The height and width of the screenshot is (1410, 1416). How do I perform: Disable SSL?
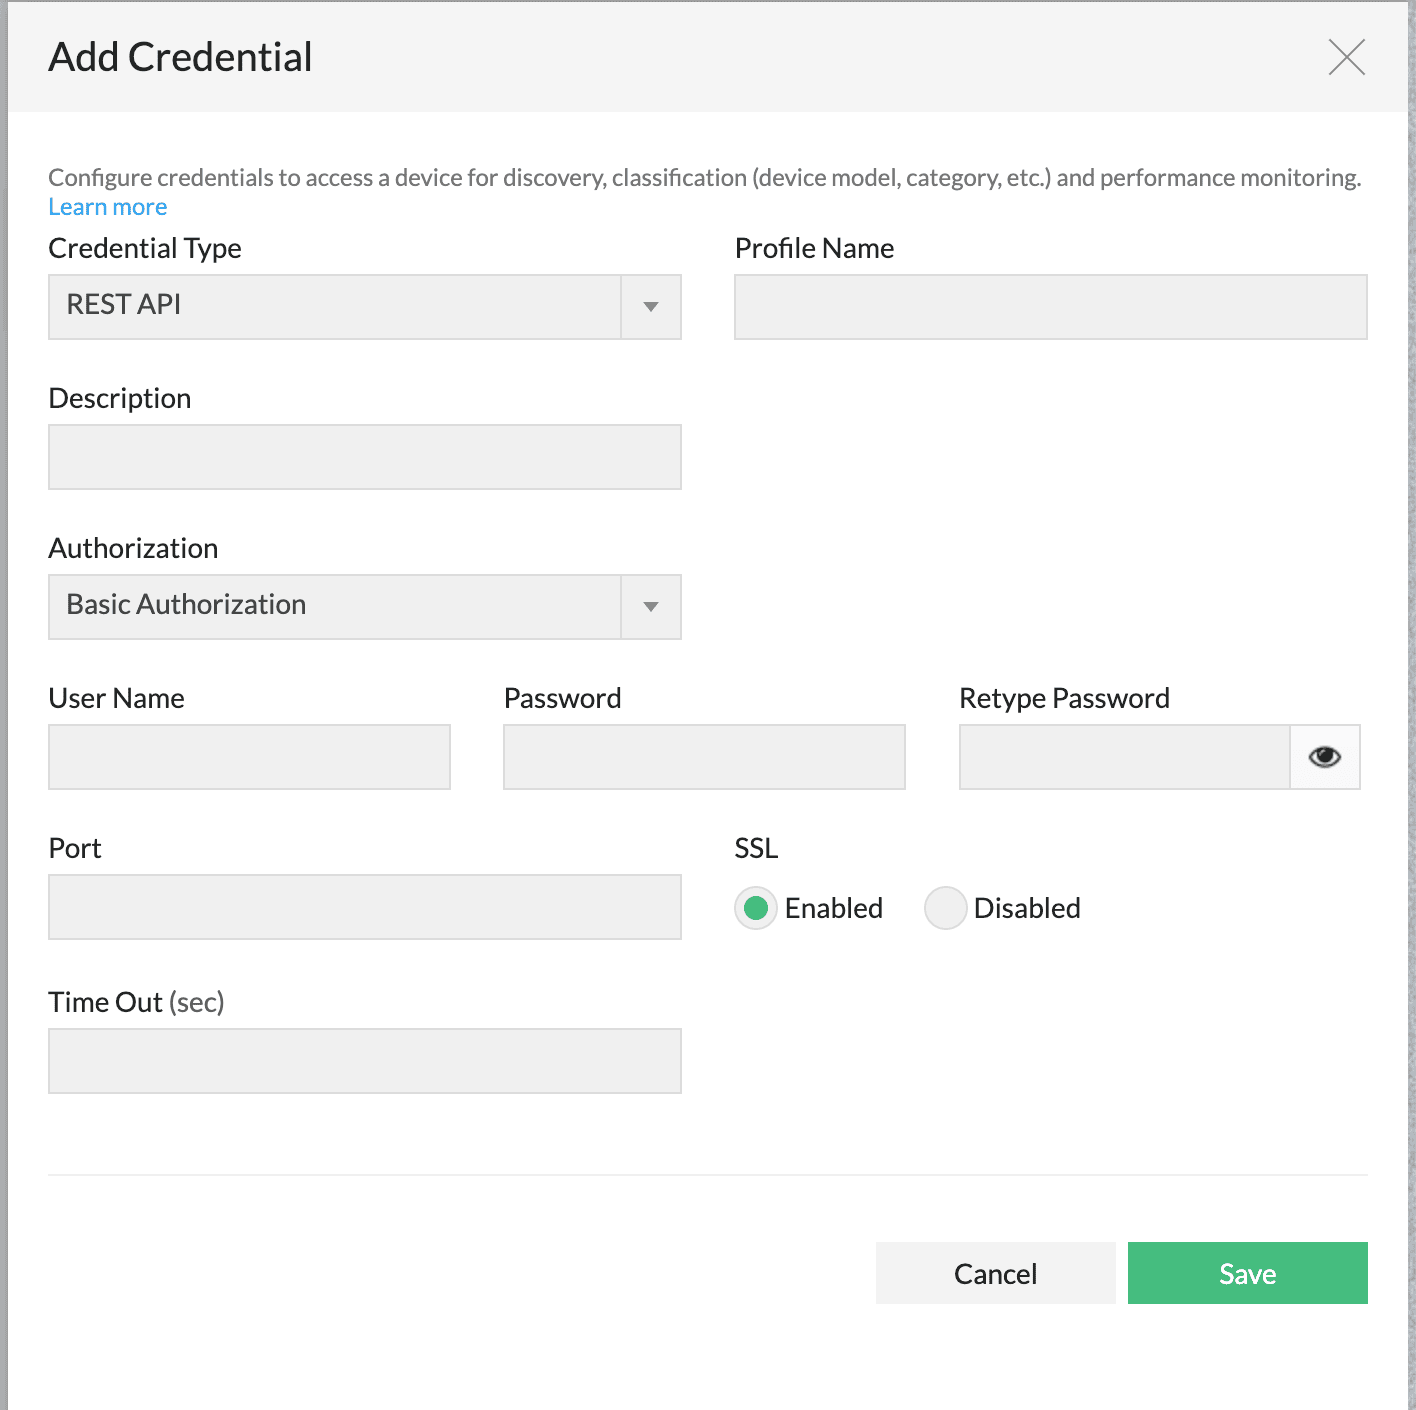click(945, 908)
